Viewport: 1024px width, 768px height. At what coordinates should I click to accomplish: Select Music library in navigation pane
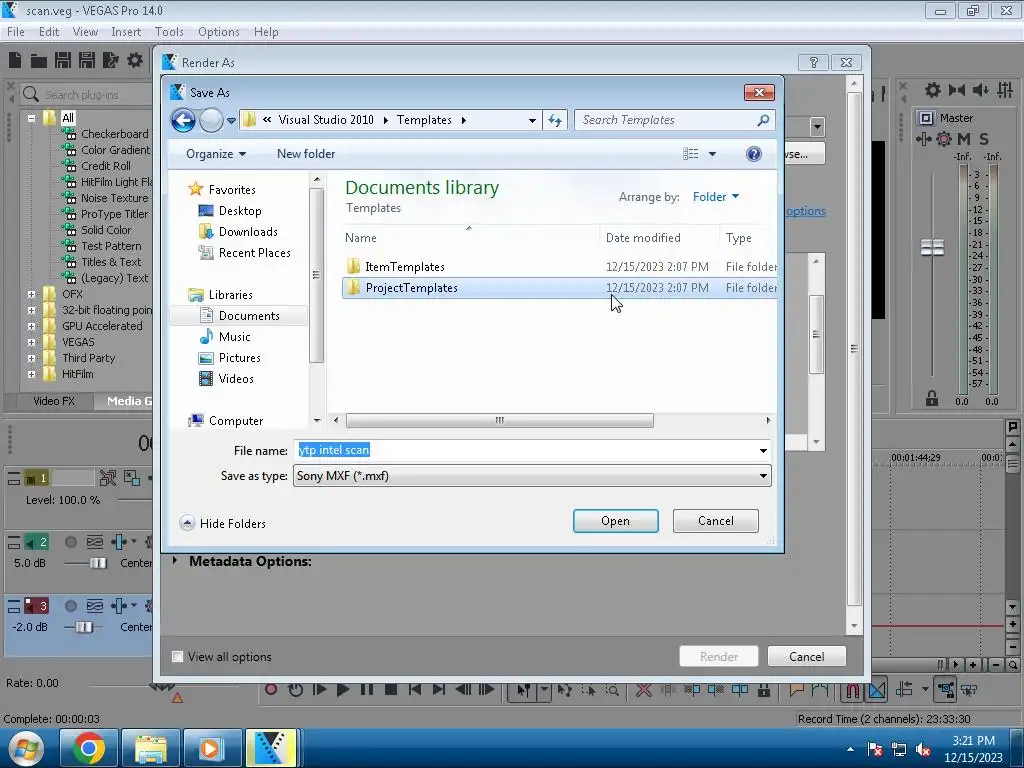[x=234, y=337]
